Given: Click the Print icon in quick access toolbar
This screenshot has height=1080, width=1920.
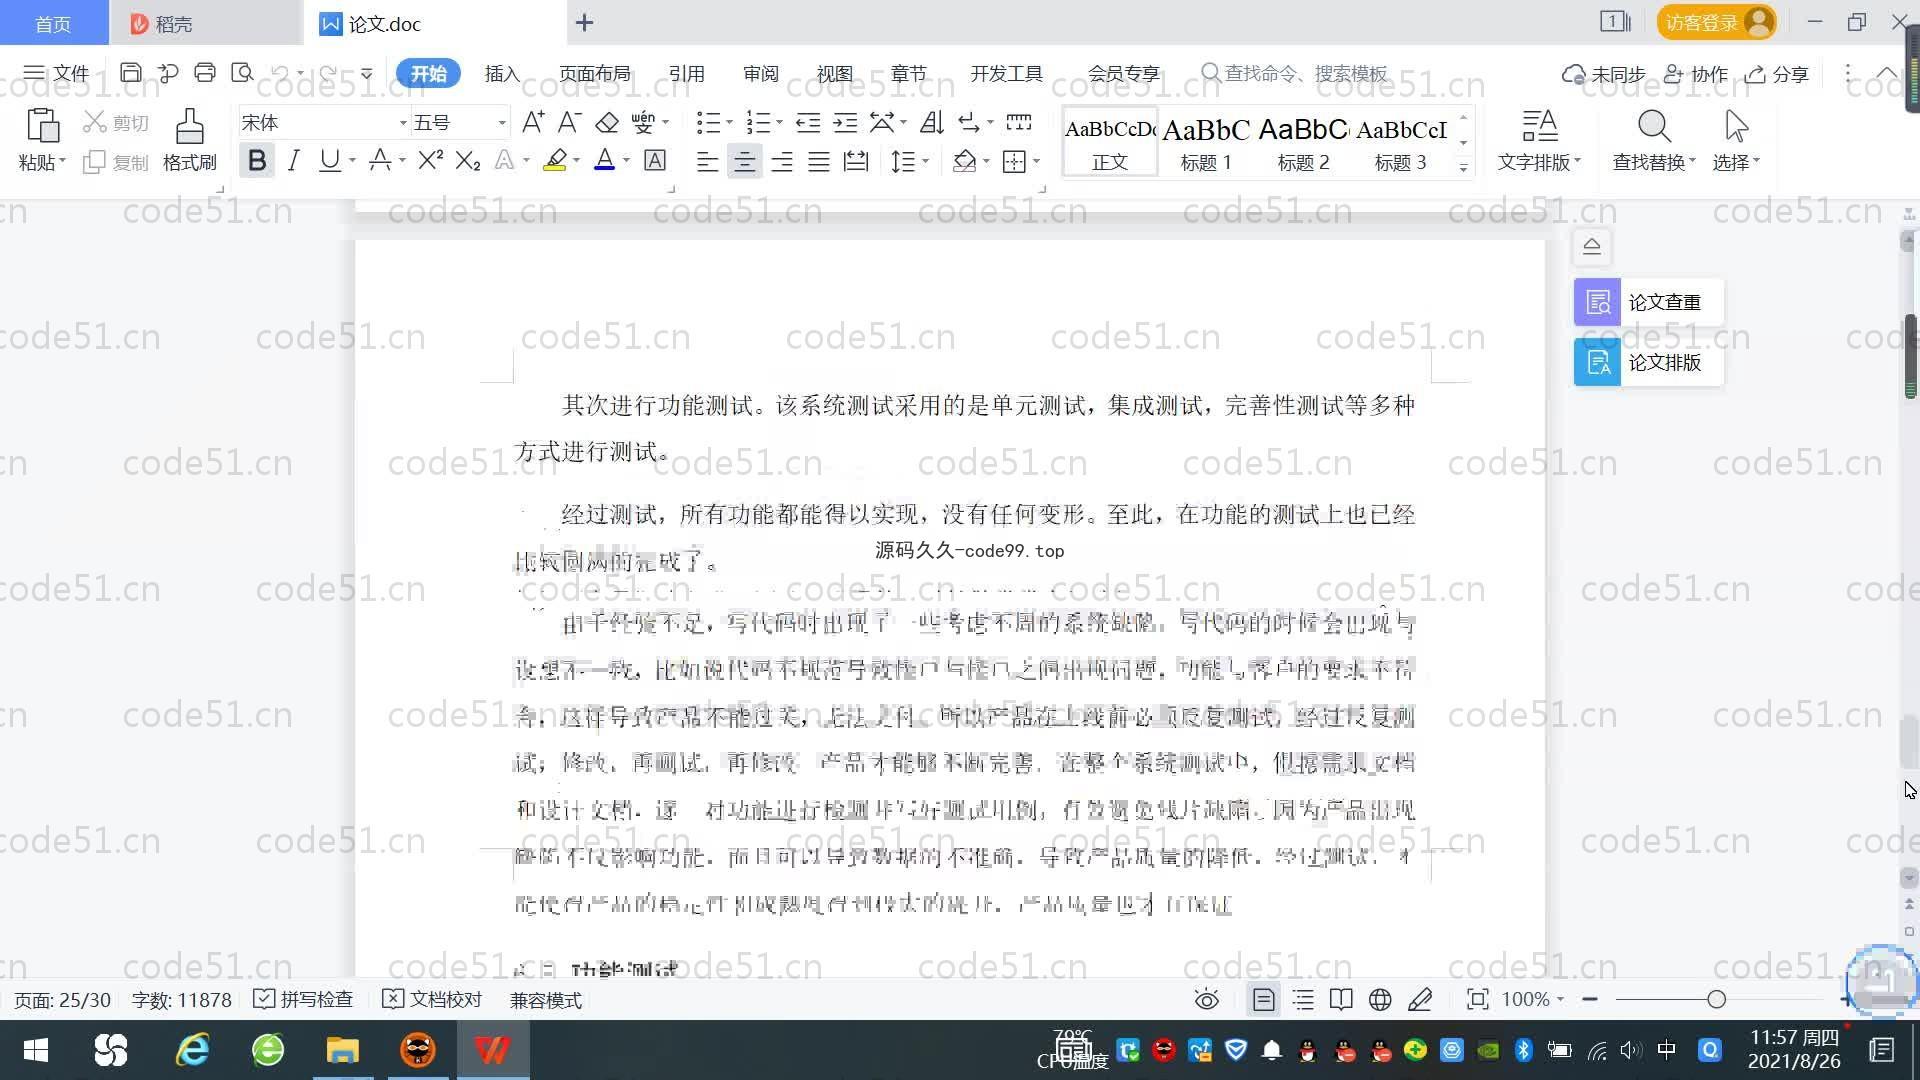Looking at the screenshot, I should tap(205, 73).
